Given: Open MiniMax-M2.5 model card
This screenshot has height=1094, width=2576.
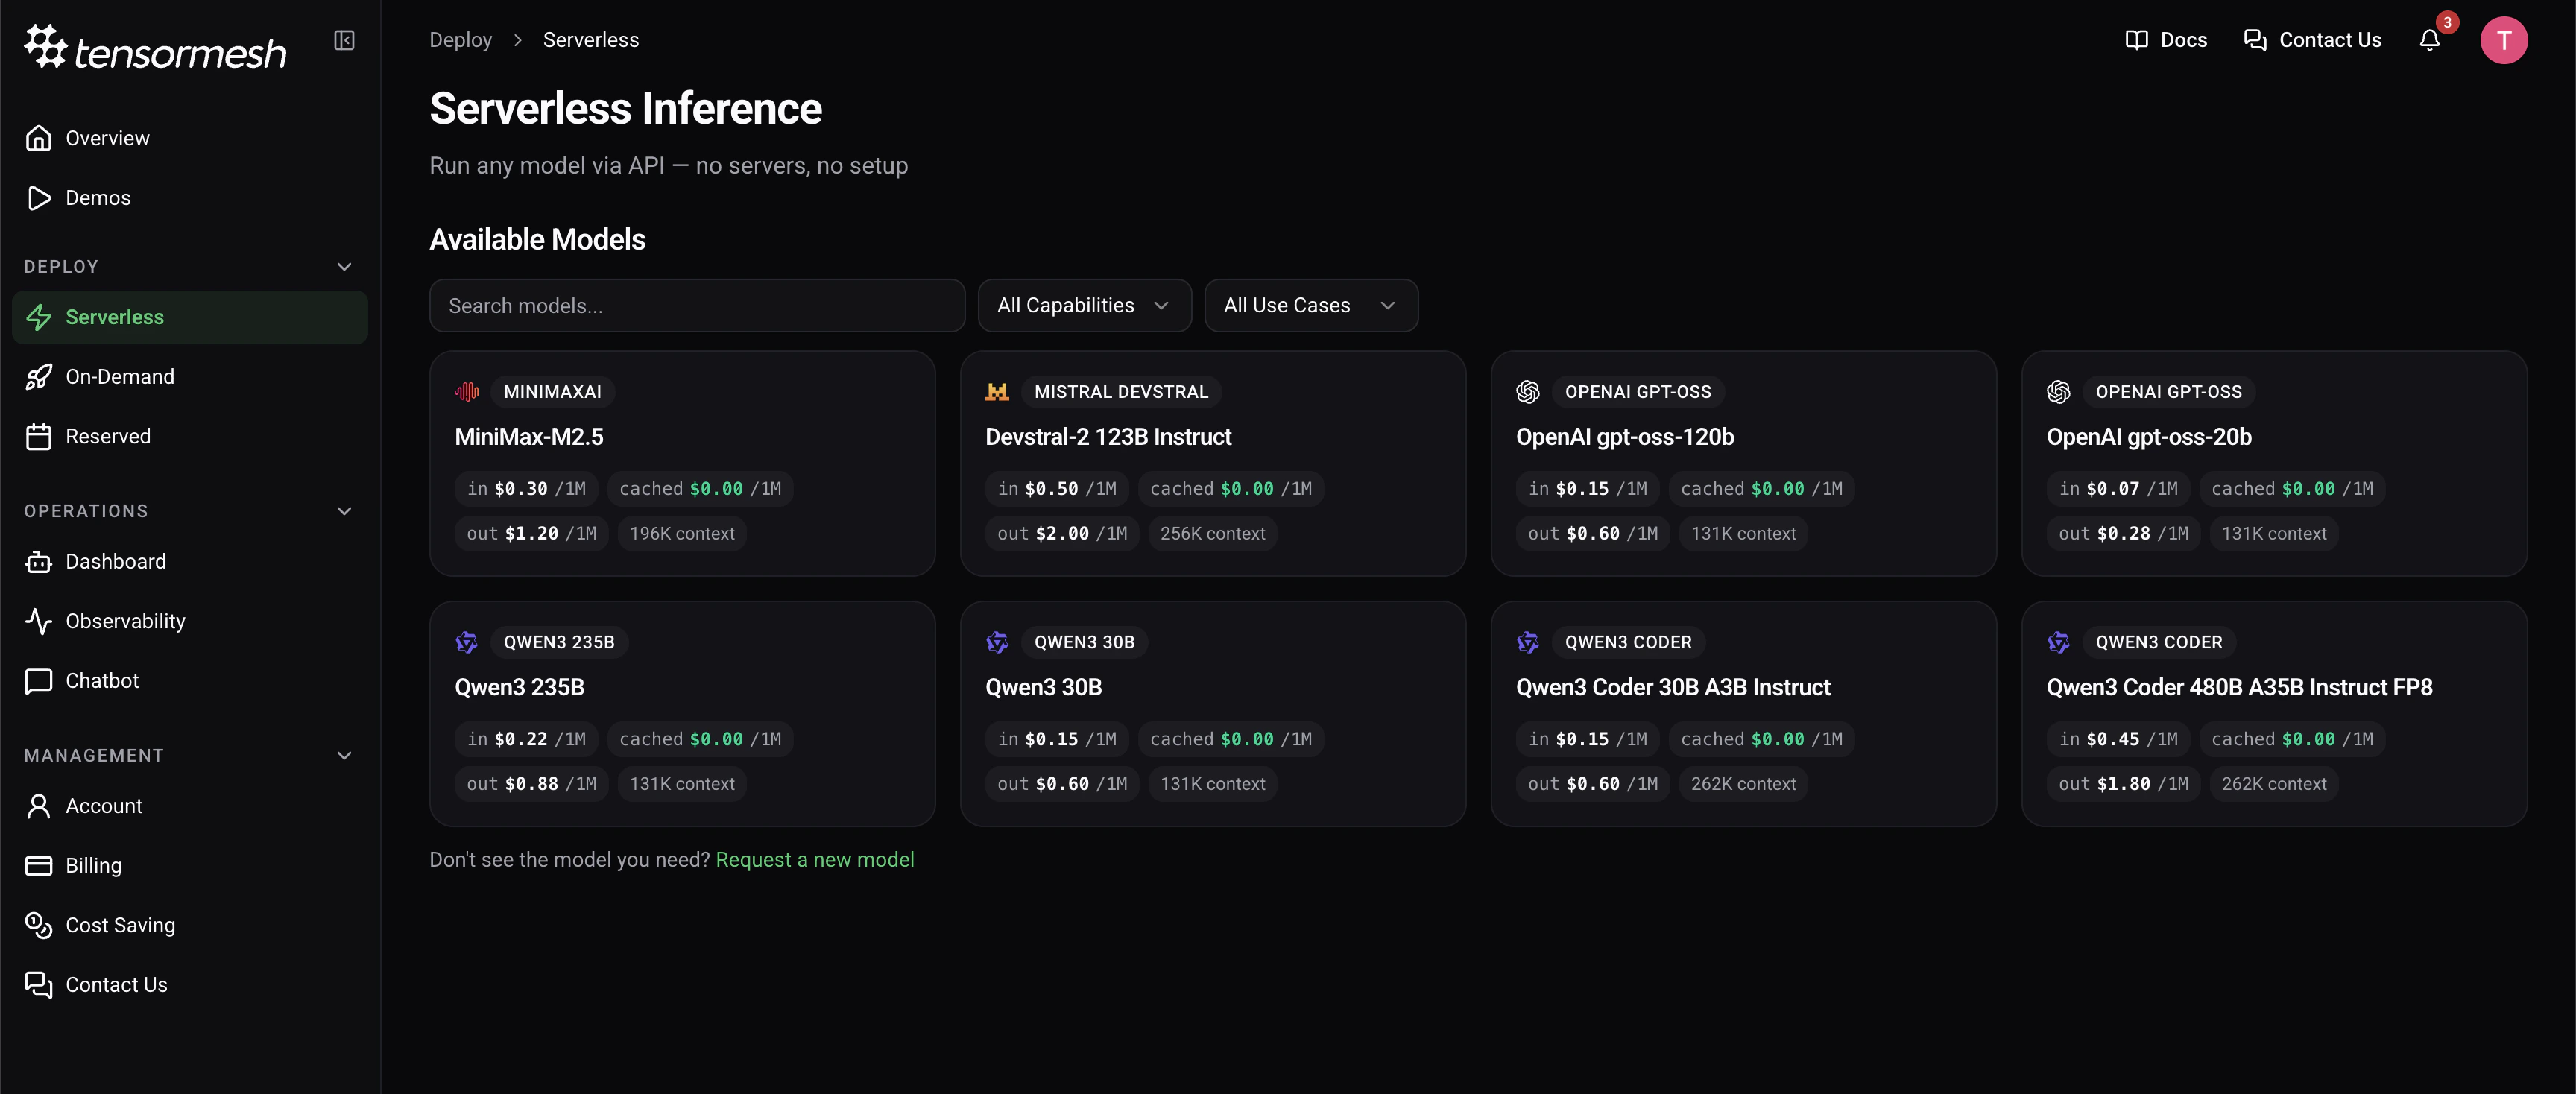Looking at the screenshot, I should [x=682, y=463].
